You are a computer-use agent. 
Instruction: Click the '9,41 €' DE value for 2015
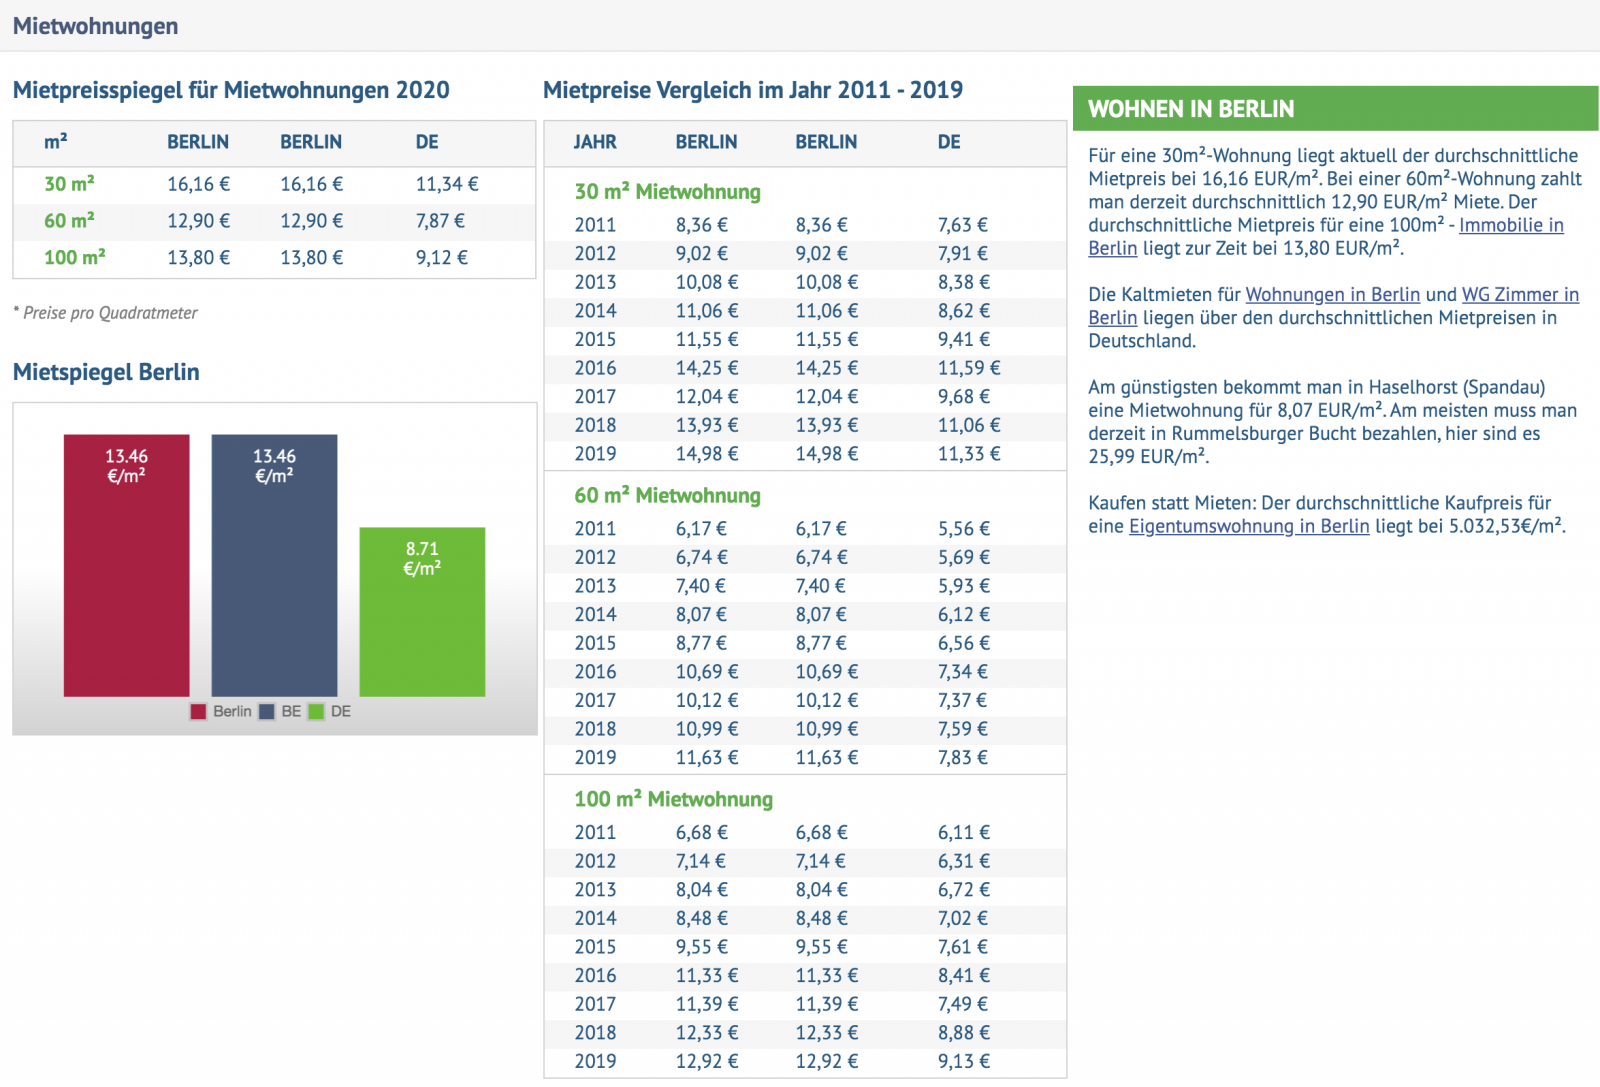point(964,340)
